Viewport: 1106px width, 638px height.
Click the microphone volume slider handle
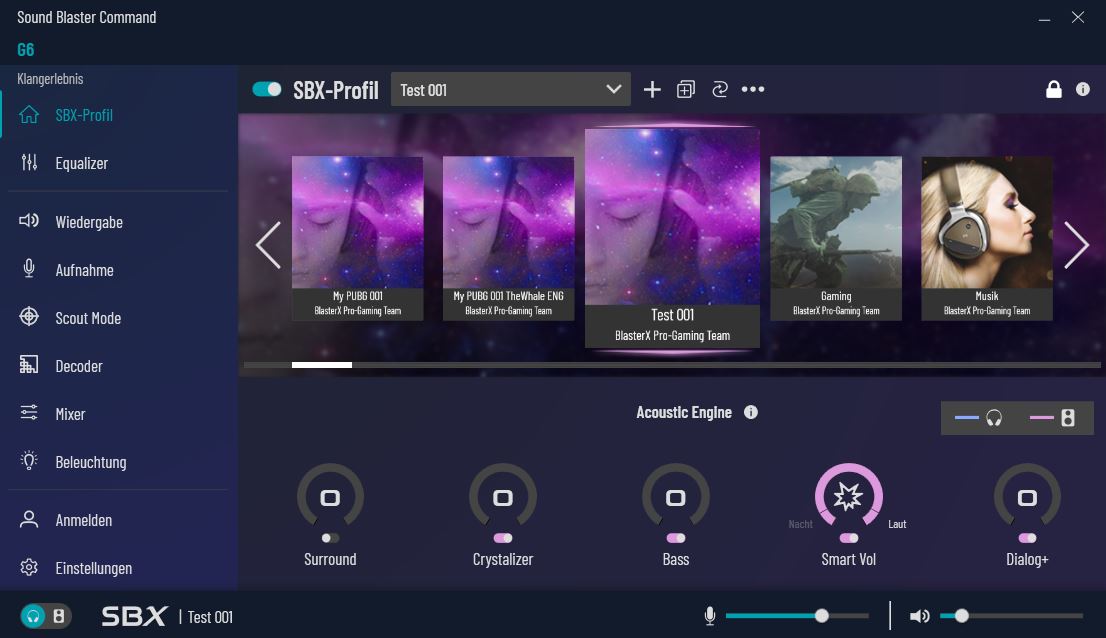822,616
